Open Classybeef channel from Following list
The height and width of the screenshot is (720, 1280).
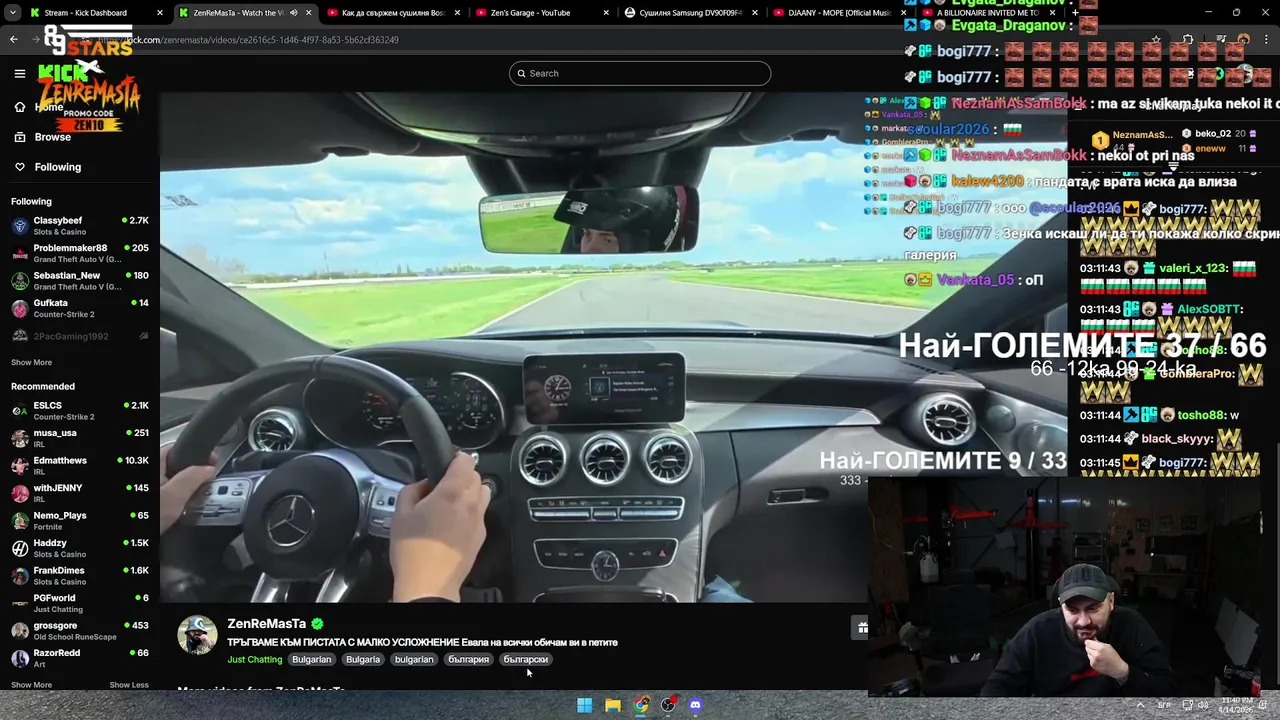pos(80,226)
